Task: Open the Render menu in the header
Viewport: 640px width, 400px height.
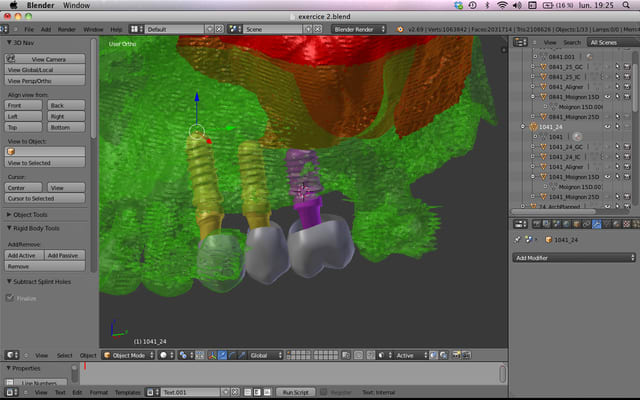Action: point(66,30)
